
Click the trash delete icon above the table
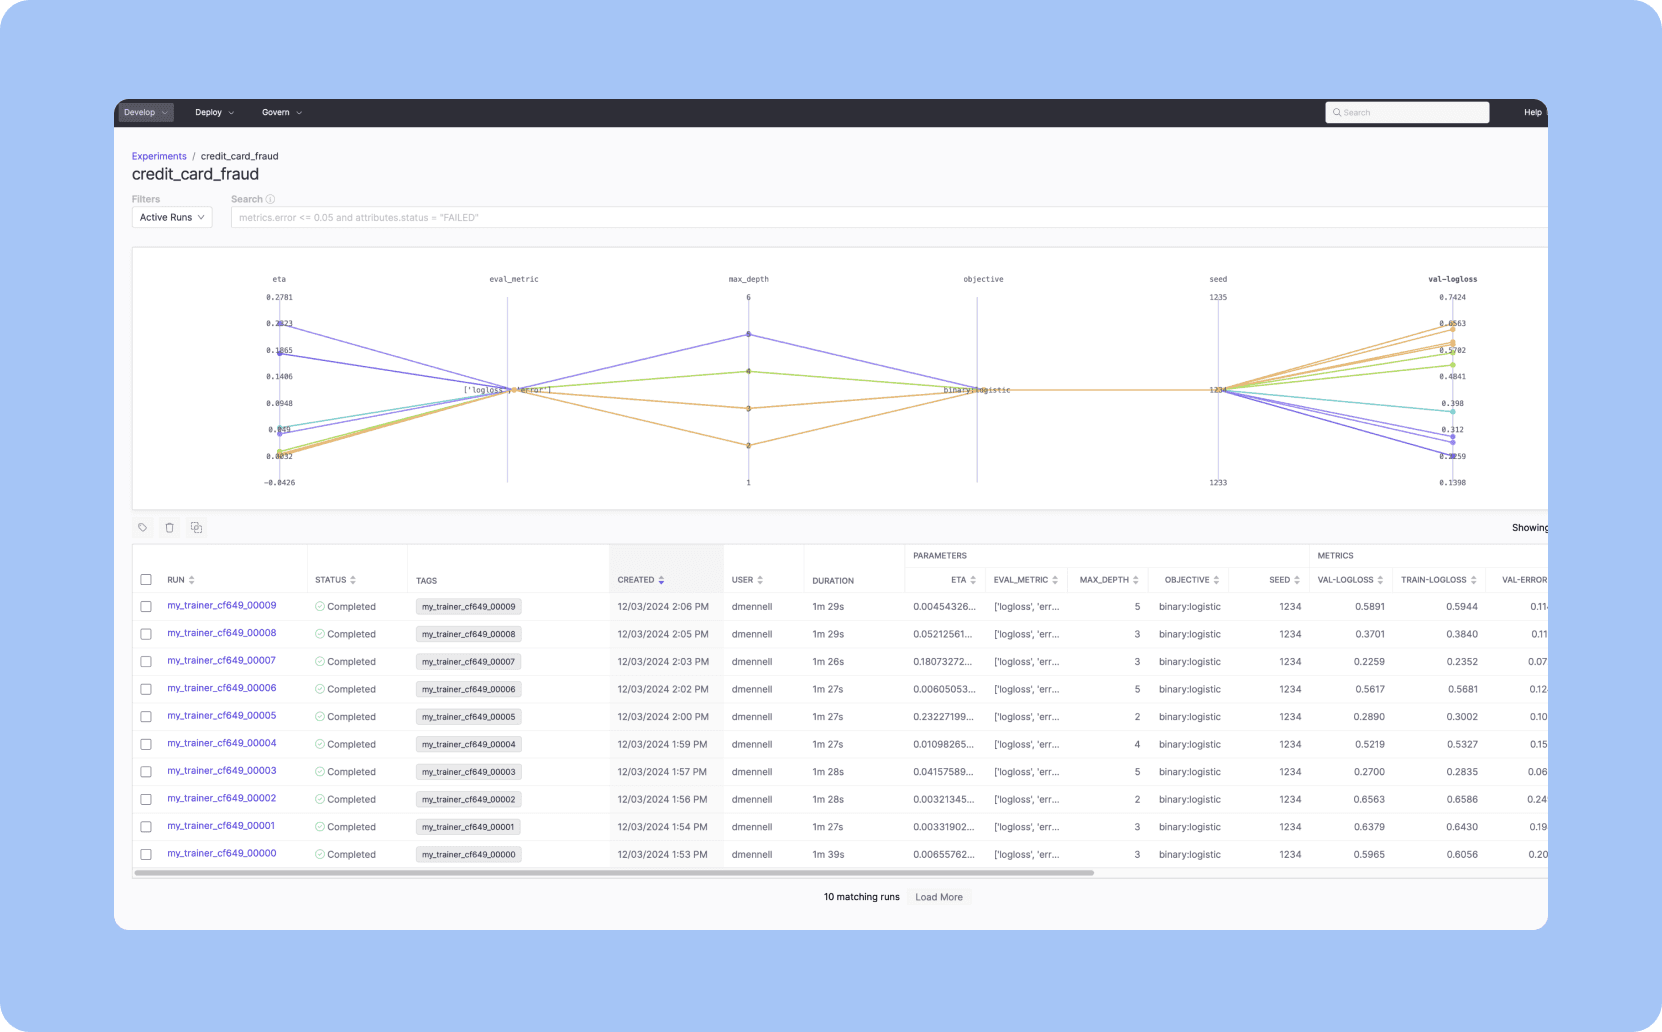(x=169, y=527)
